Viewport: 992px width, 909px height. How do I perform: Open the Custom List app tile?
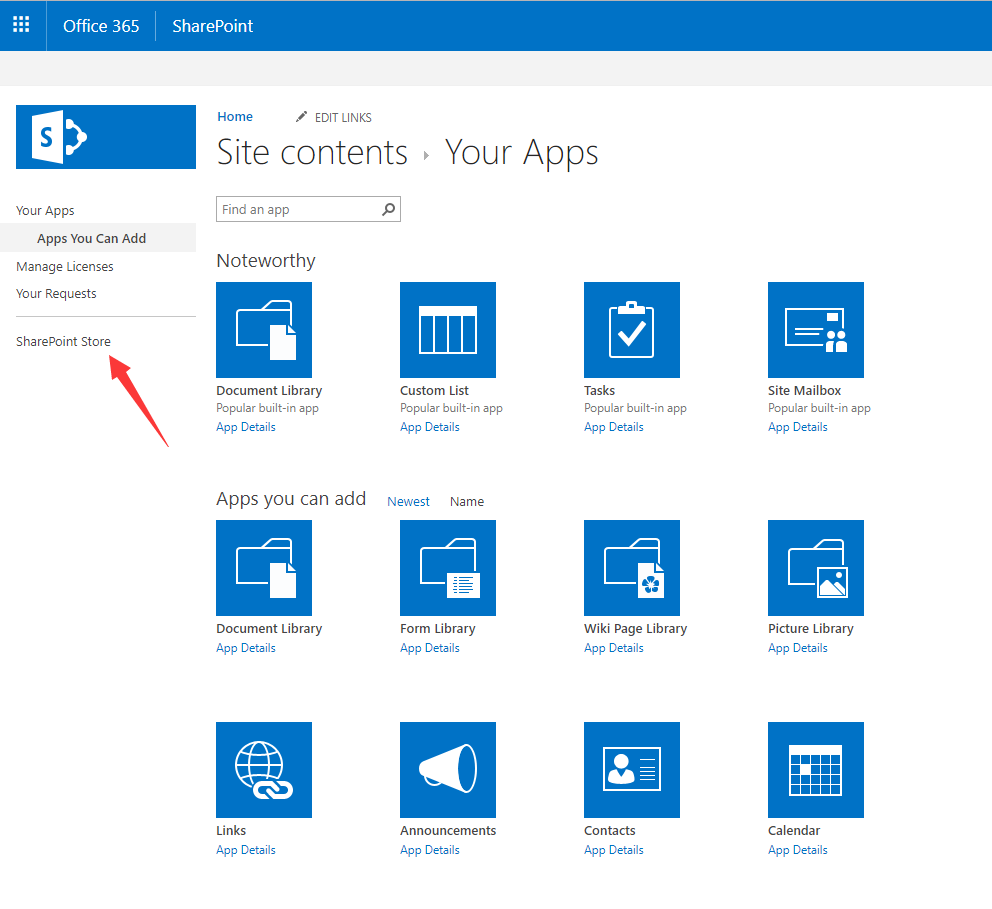click(448, 330)
